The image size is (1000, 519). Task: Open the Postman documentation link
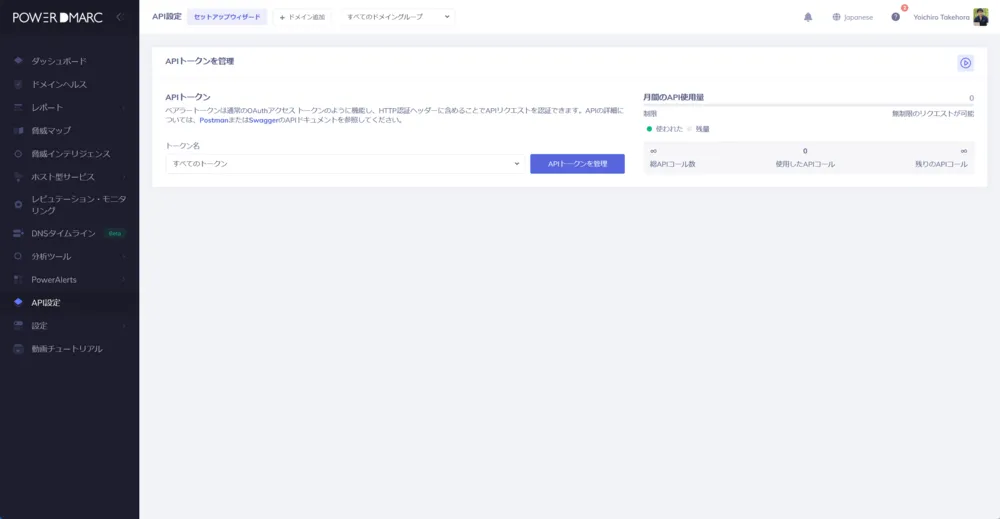pos(214,120)
